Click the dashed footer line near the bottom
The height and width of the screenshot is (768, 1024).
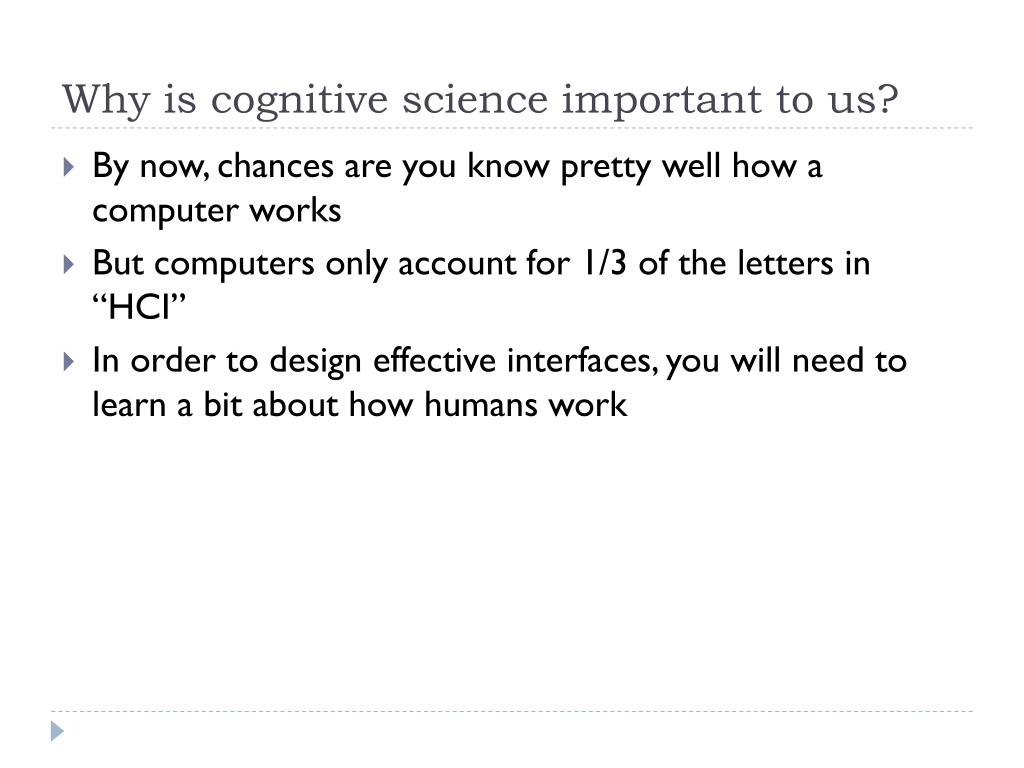point(512,711)
